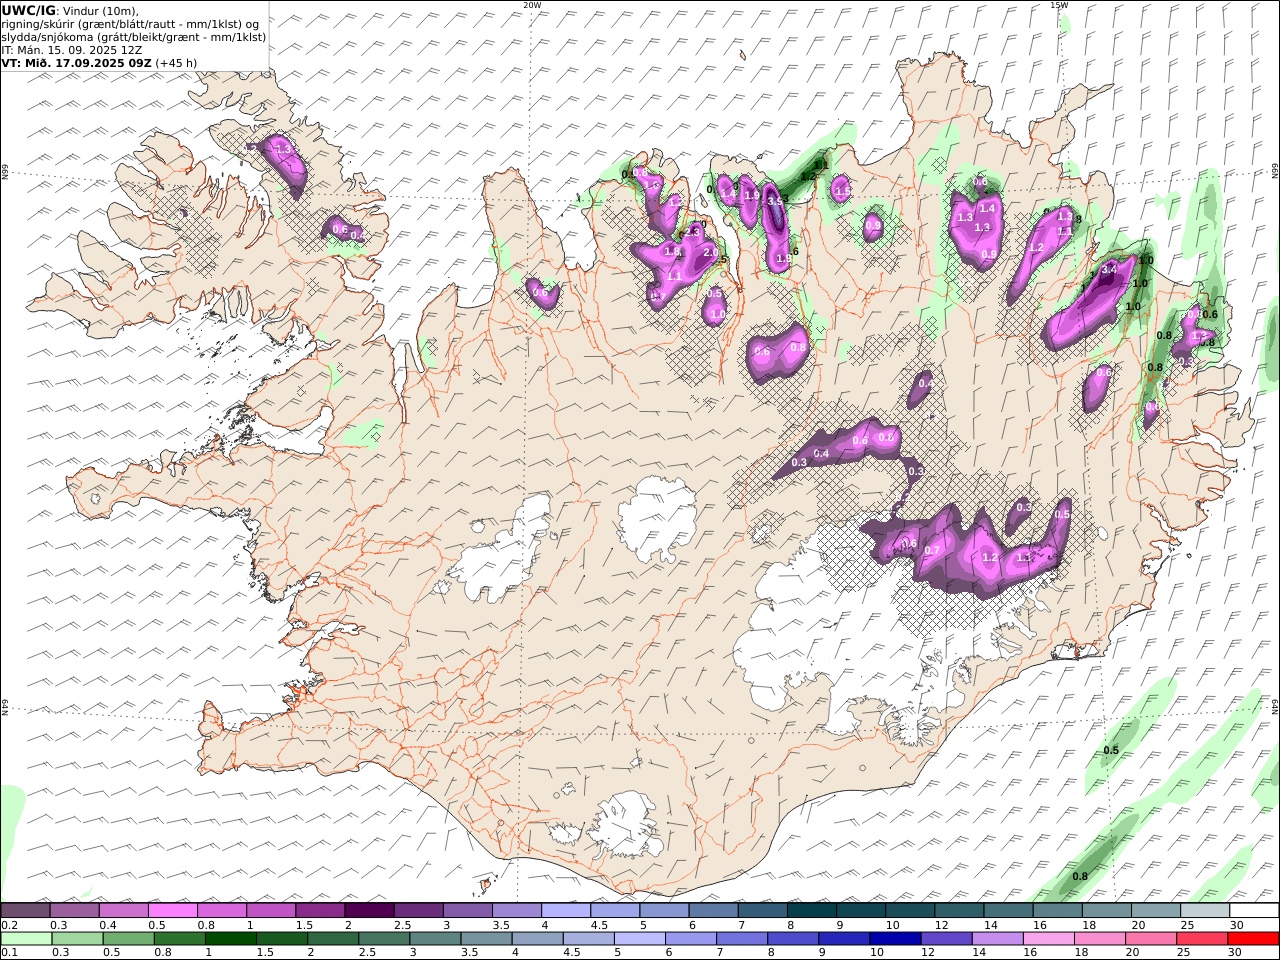This screenshot has width=1280, height=960.
Task: Click the UWC/IG title text
Action: (x=29, y=10)
